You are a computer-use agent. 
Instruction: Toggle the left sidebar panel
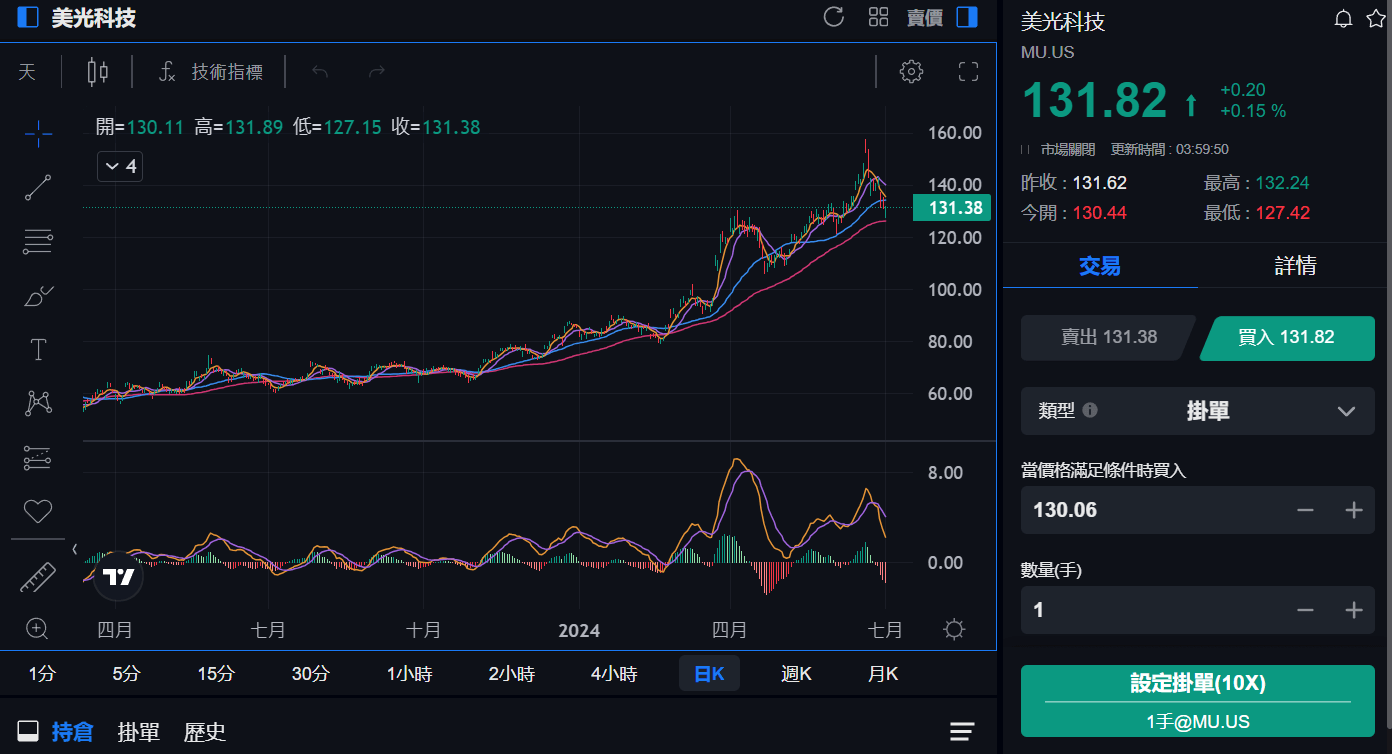tap(28, 17)
